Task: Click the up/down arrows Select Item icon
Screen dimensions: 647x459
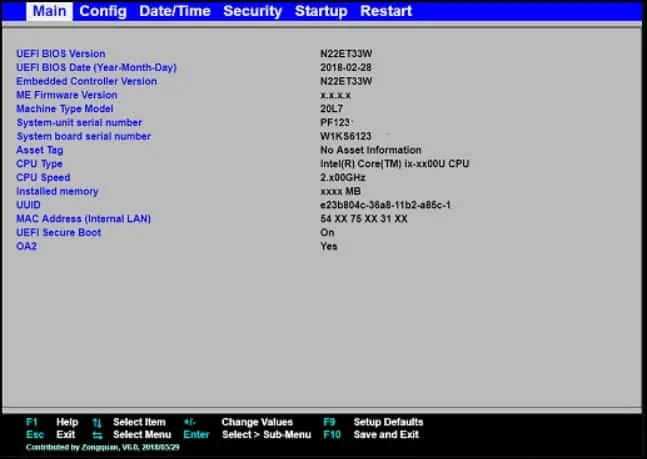Action: (x=97, y=422)
